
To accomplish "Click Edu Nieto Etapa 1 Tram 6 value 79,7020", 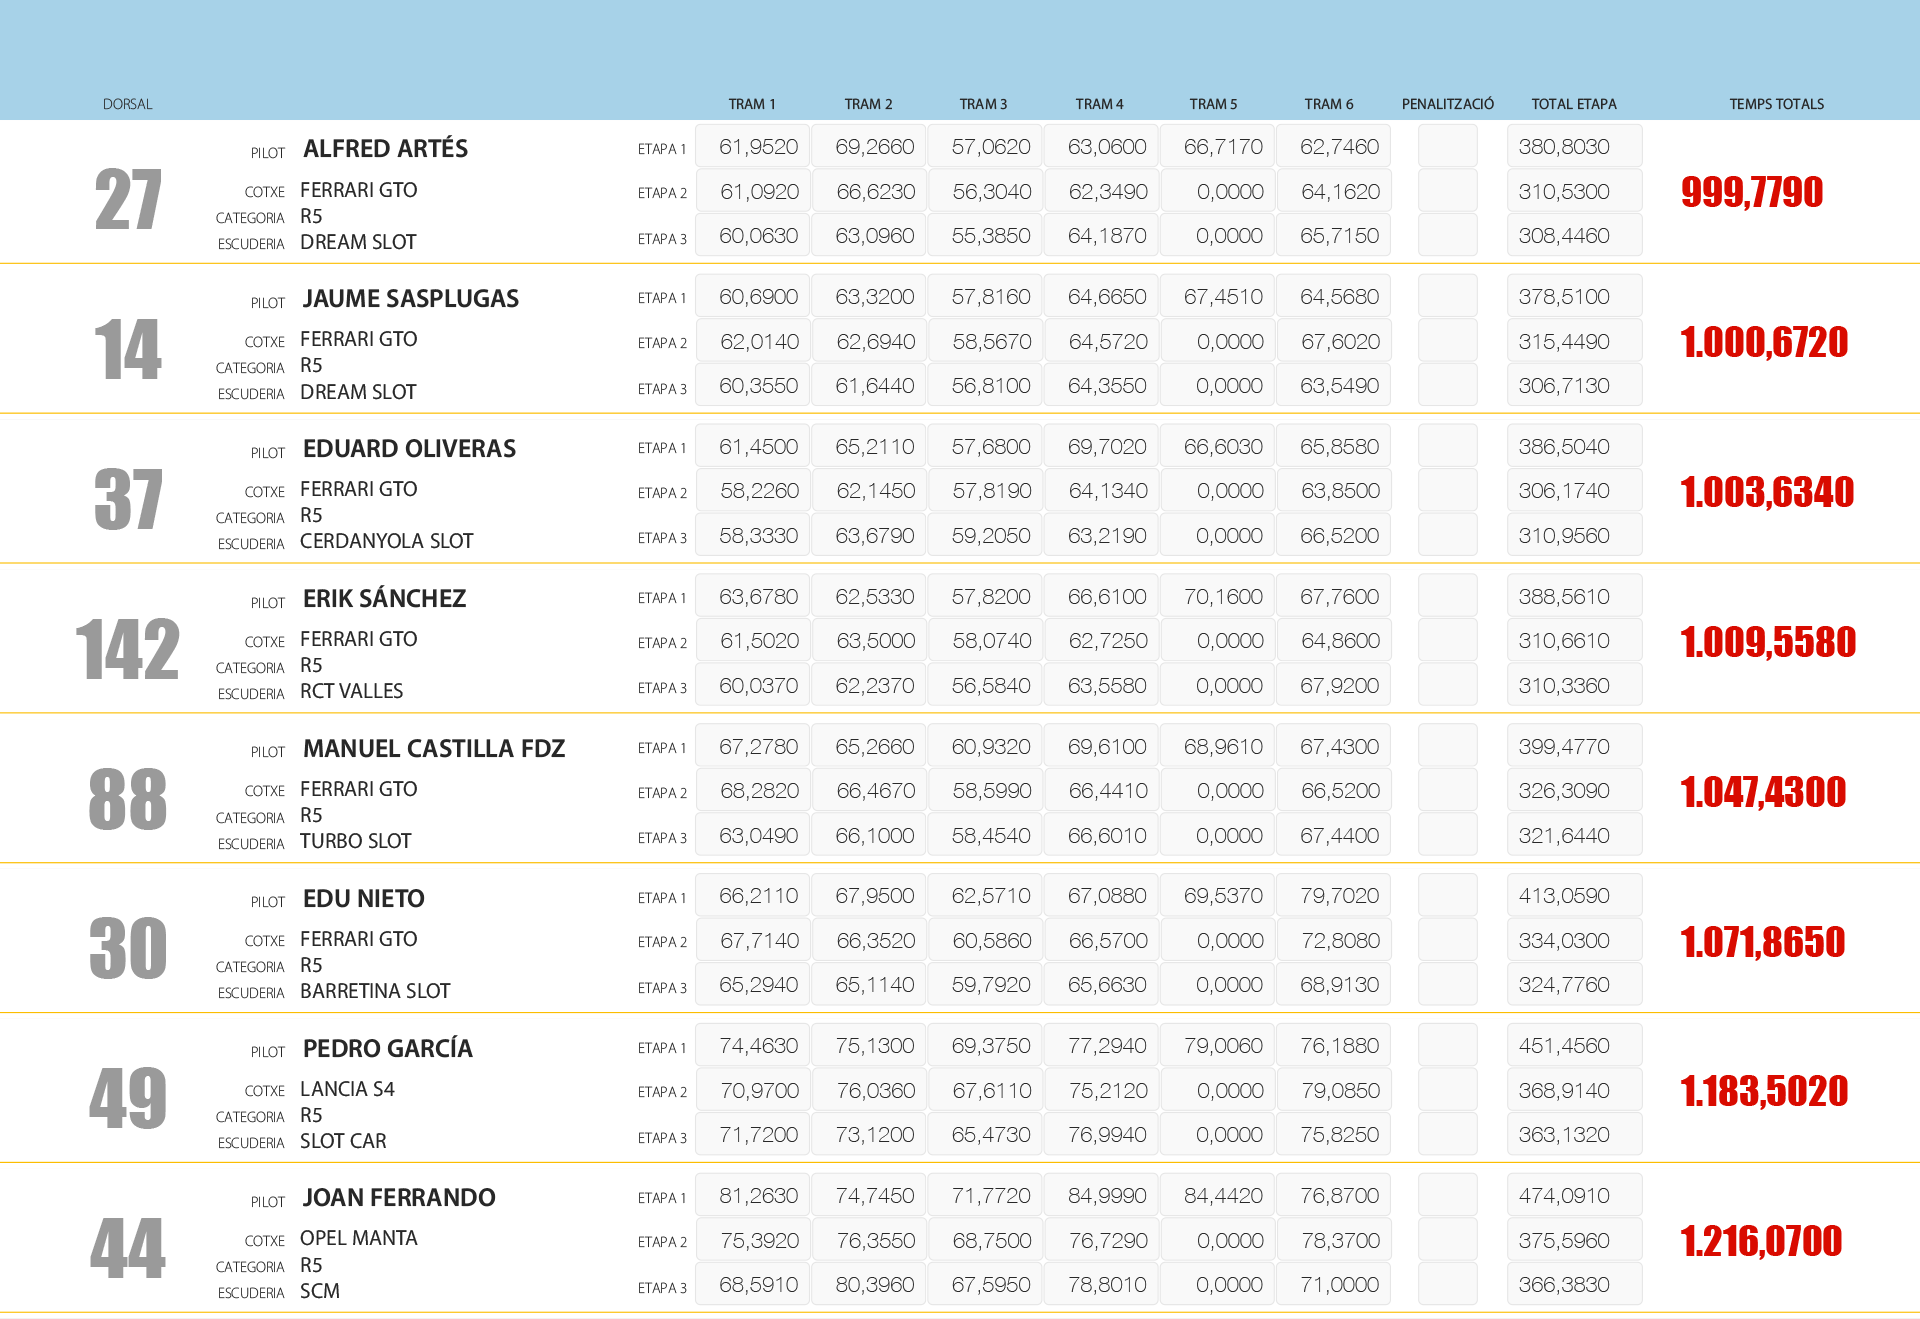I will (x=1333, y=896).
